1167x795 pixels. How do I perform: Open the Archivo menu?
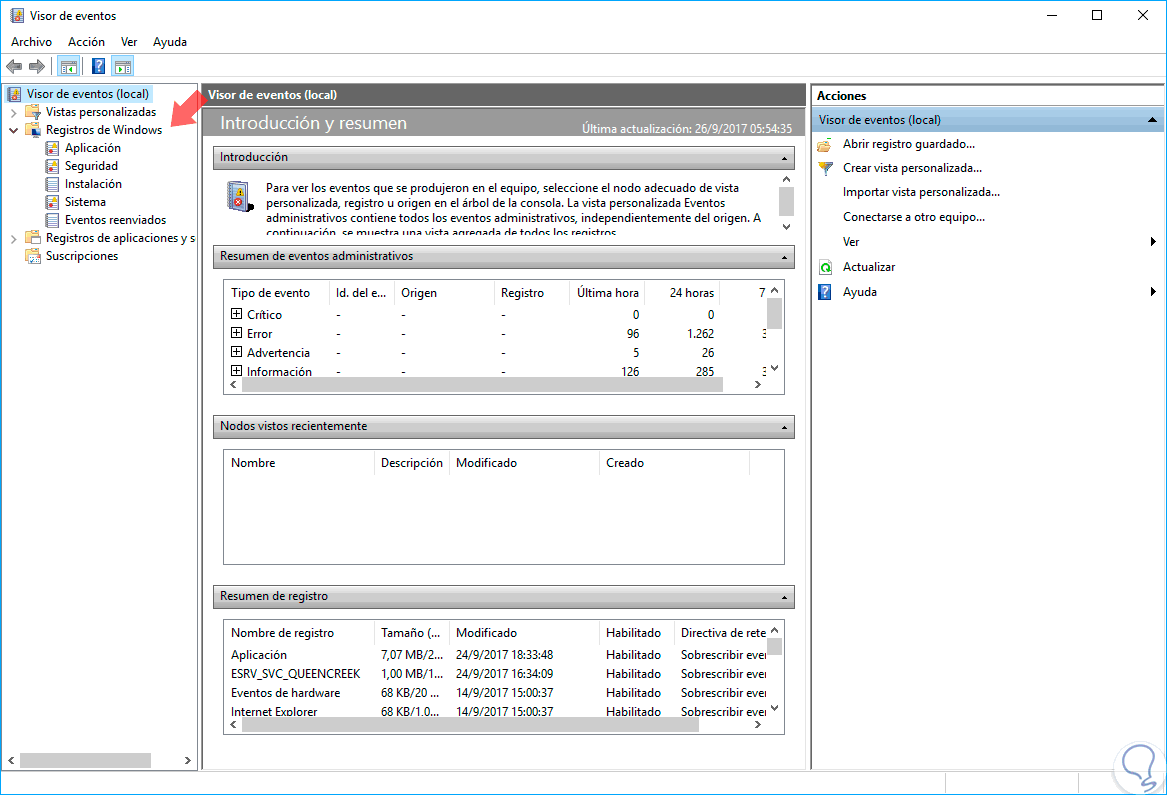pos(31,42)
